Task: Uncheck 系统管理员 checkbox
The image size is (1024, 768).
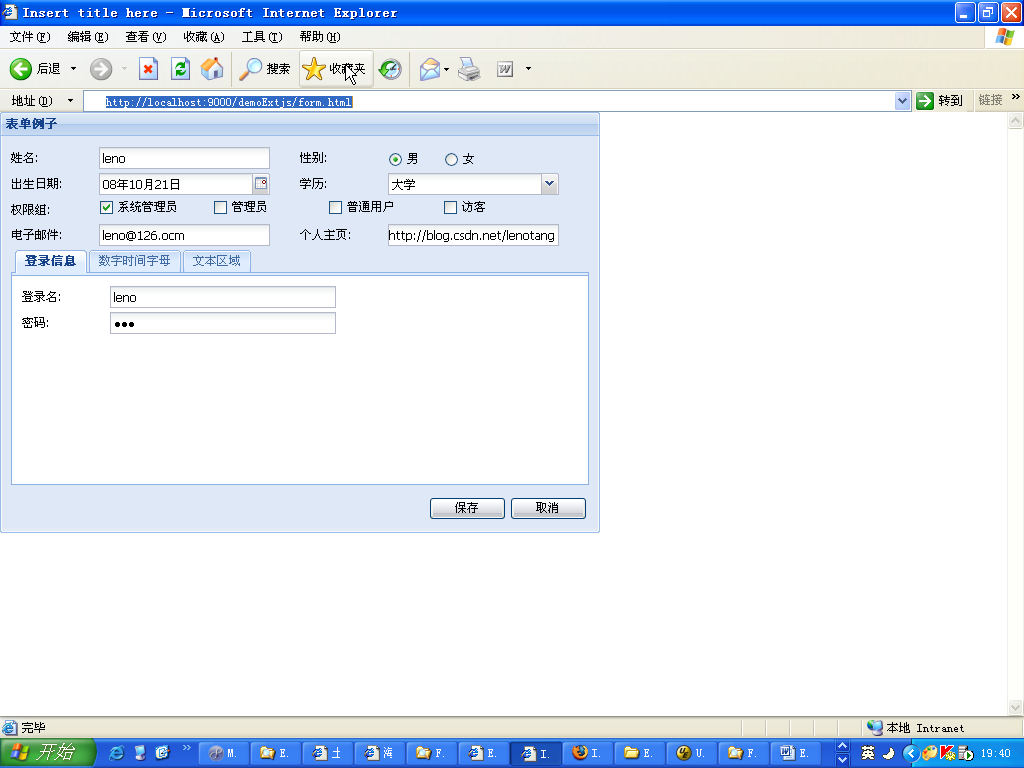Action: pyautogui.click(x=106, y=207)
